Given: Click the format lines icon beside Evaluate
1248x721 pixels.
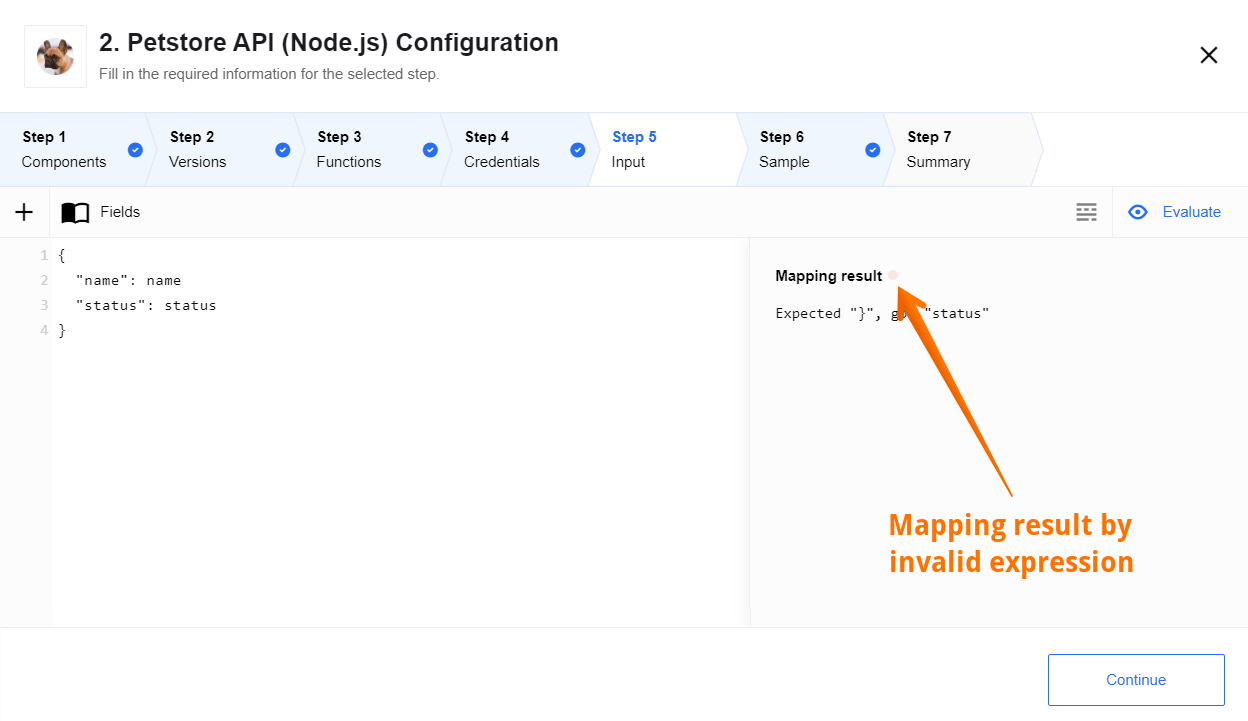Looking at the screenshot, I should [1086, 212].
